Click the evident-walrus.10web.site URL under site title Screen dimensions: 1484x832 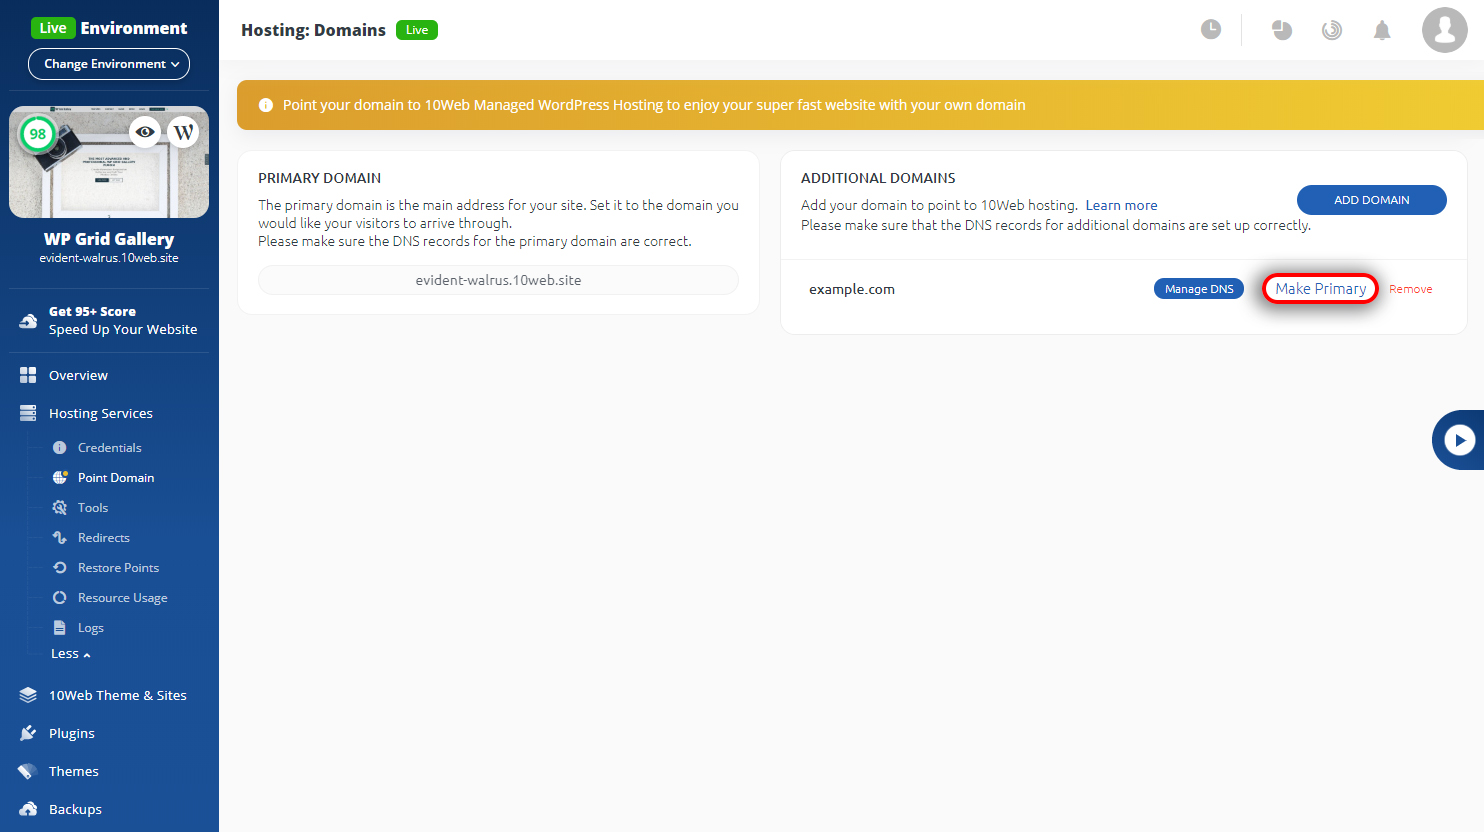pyautogui.click(x=109, y=258)
